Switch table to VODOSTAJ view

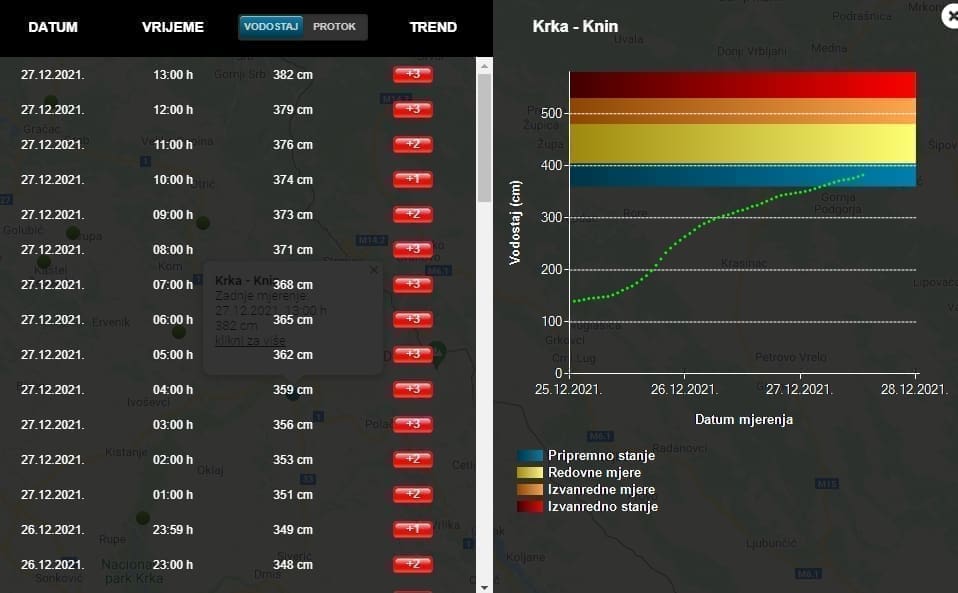coord(271,27)
